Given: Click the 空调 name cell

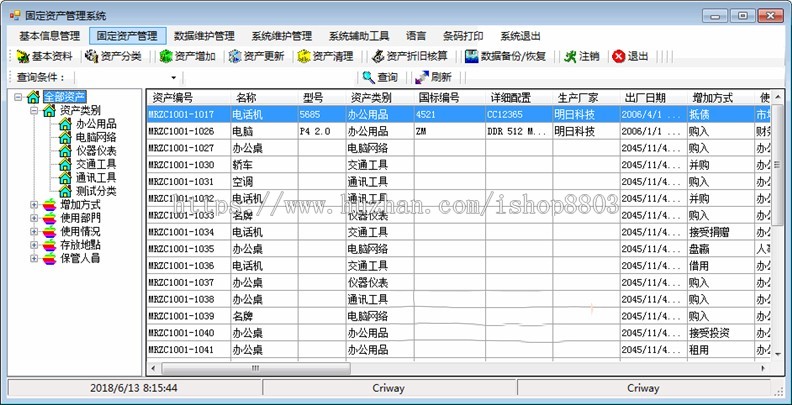Looking at the screenshot, I should coord(264,181).
